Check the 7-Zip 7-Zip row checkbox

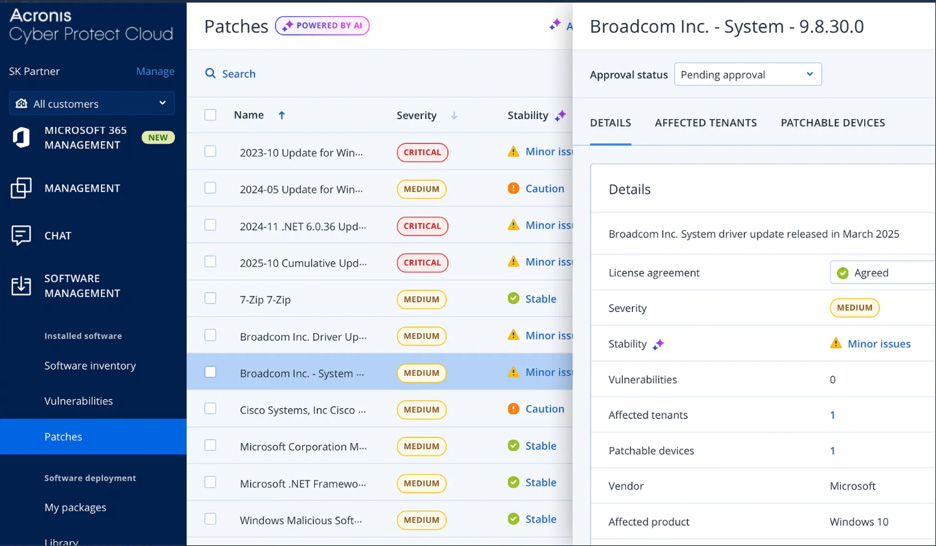[210, 298]
